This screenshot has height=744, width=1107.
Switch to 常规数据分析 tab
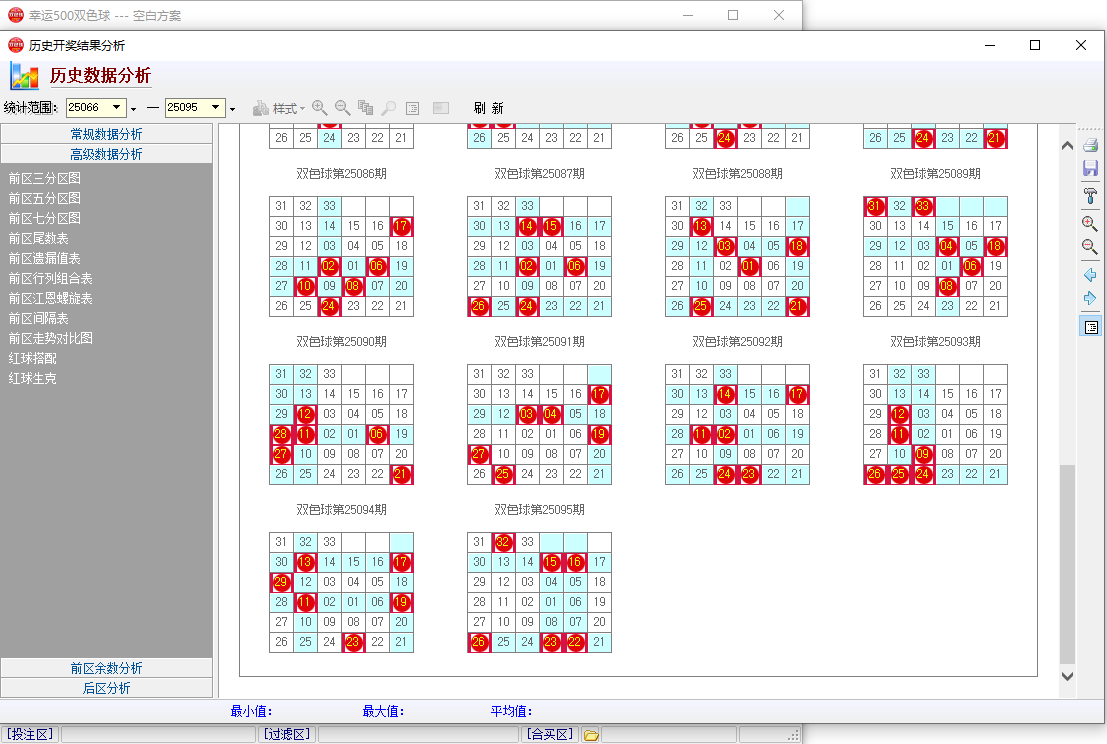(106, 134)
